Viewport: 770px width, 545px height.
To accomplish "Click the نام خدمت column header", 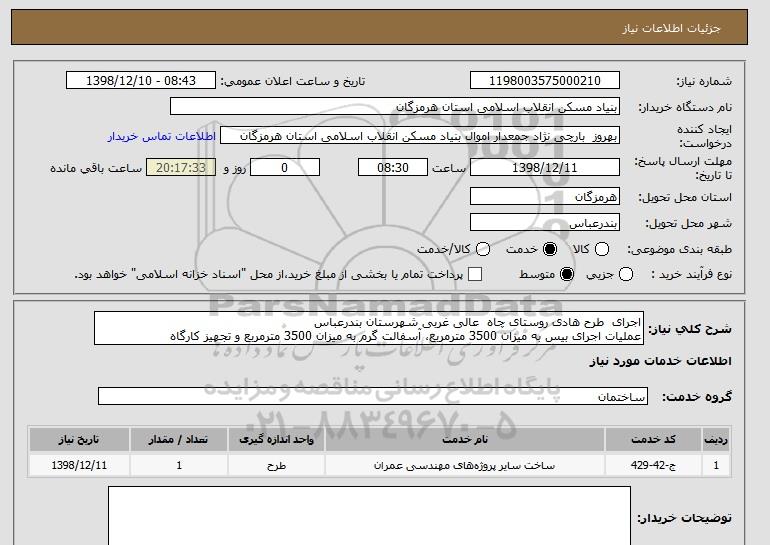I will coord(465,439).
